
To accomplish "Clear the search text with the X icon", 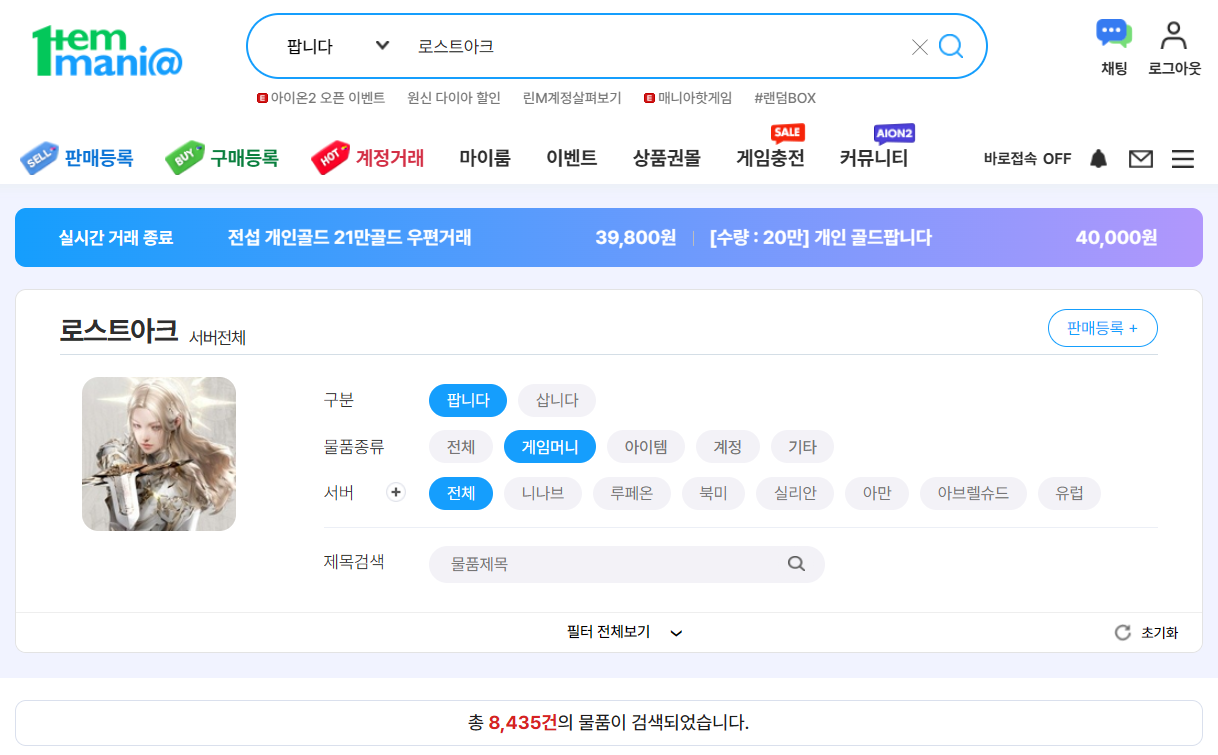I will (920, 47).
